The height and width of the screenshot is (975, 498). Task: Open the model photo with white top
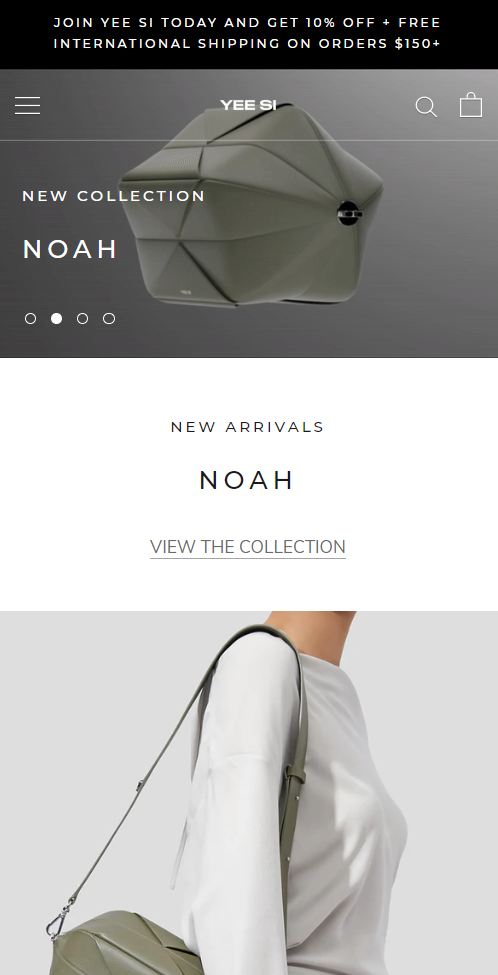(249, 793)
